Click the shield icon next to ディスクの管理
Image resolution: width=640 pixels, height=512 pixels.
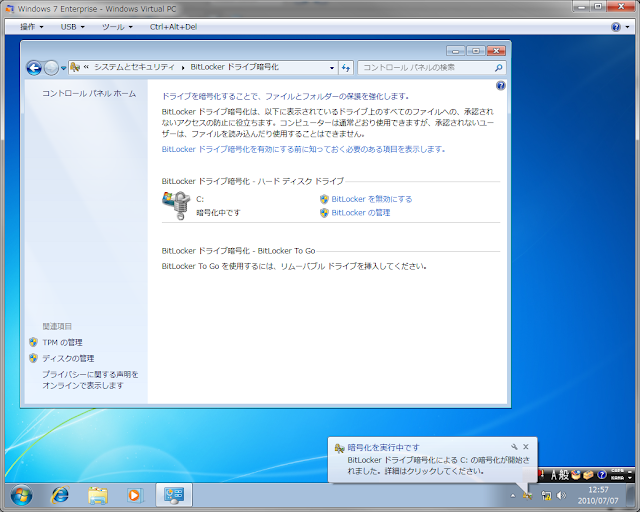33,358
